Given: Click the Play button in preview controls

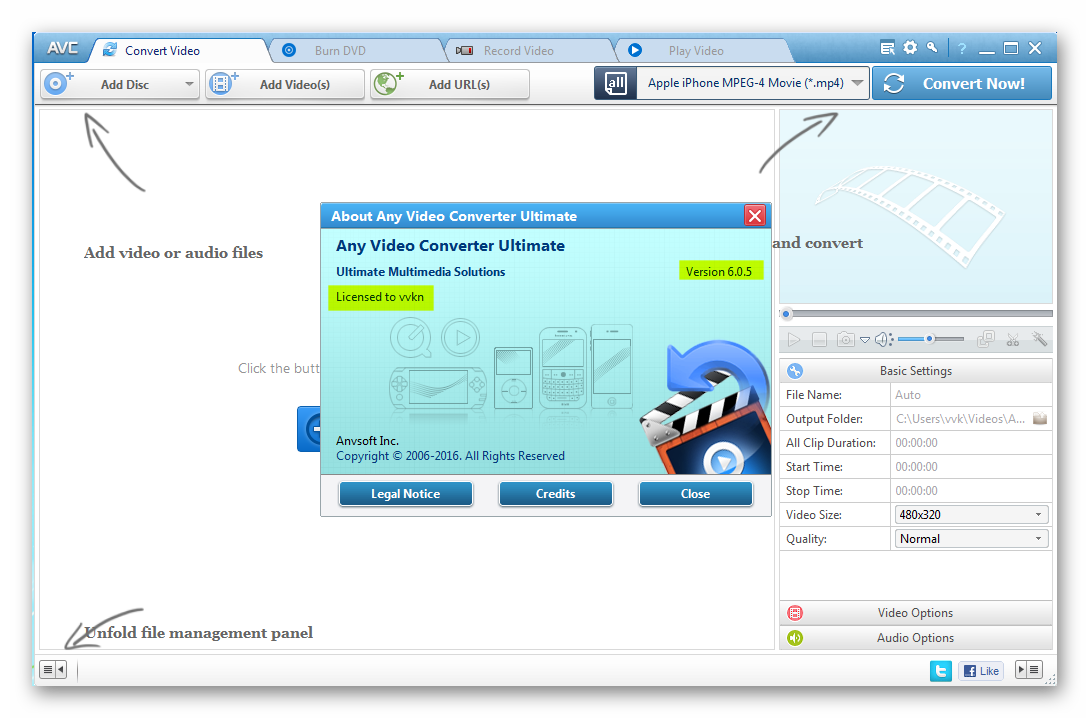Looking at the screenshot, I should (x=794, y=340).
